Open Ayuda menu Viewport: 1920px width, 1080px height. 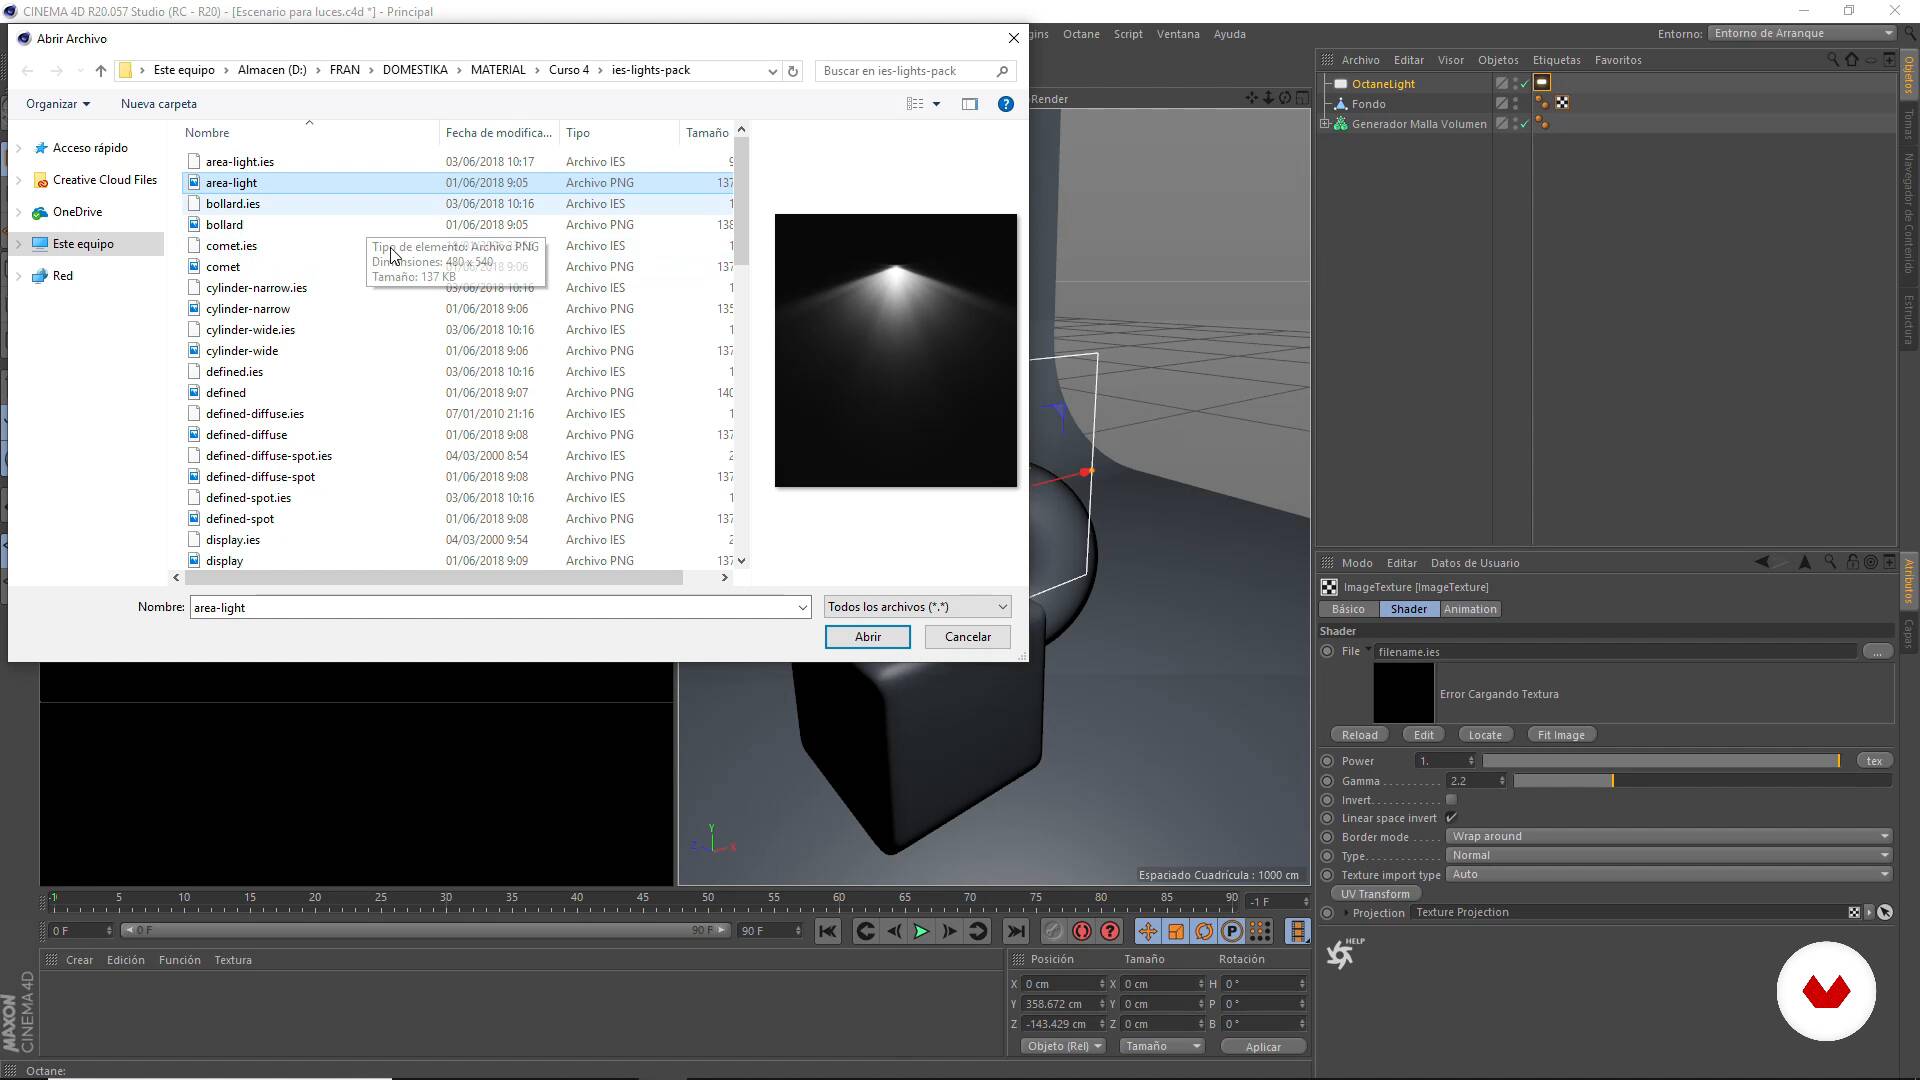coord(1230,34)
